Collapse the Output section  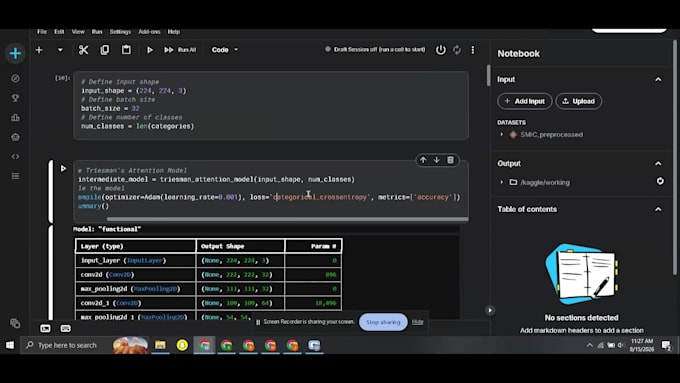point(658,164)
